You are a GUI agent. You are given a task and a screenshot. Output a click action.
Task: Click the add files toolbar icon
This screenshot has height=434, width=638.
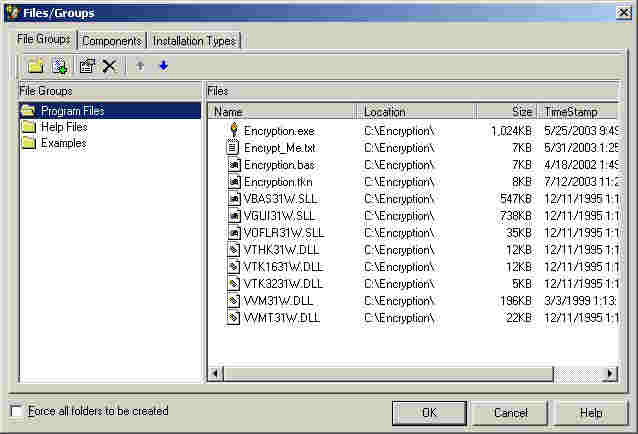60,66
